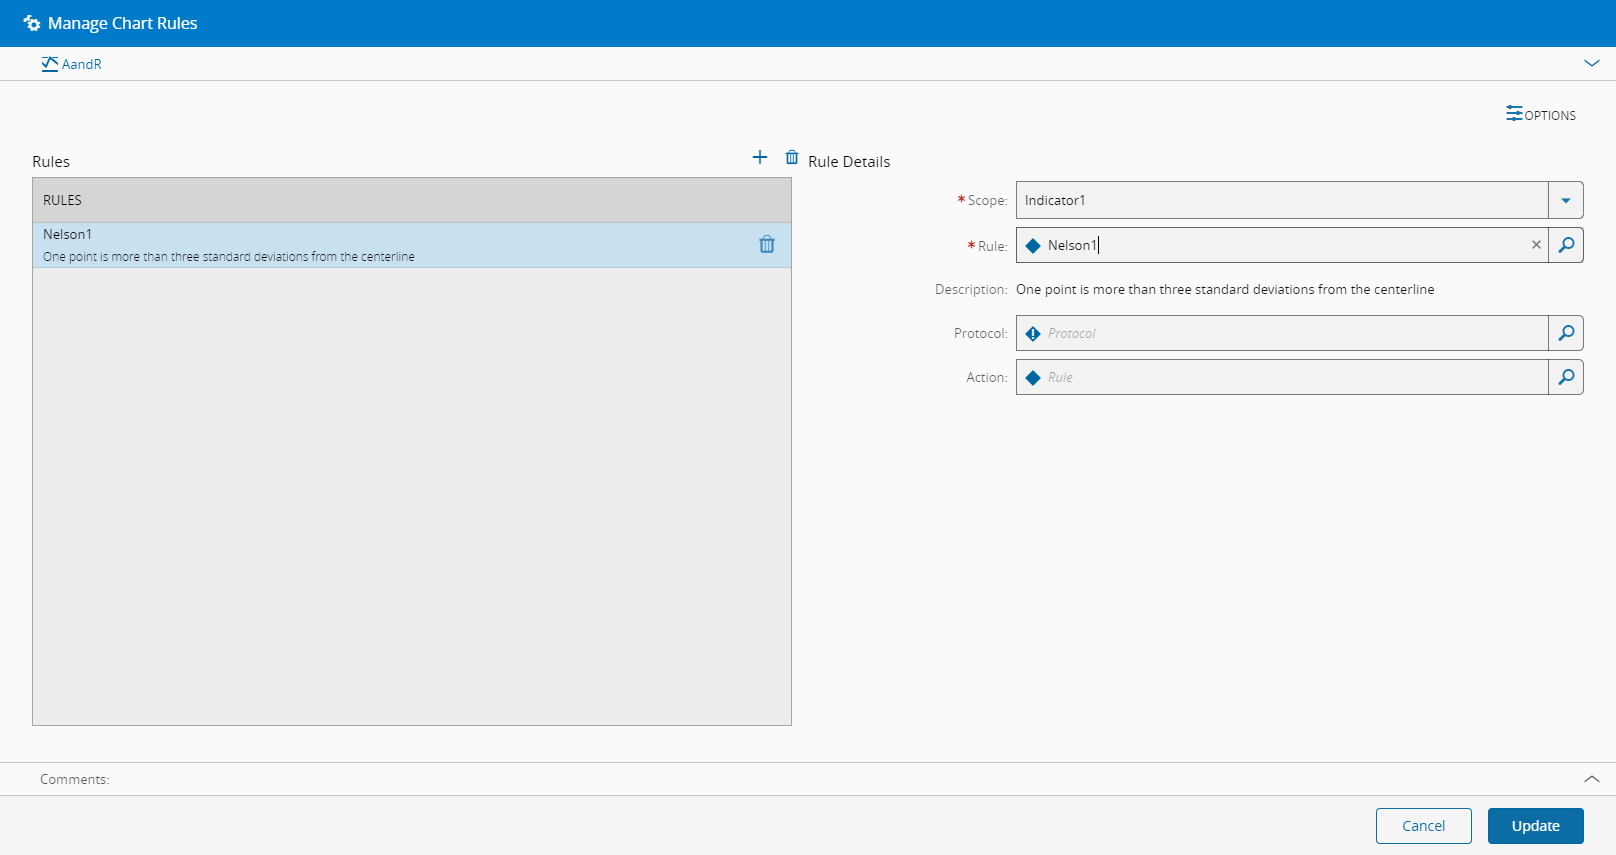Open the Options settings

click(x=1541, y=115)
